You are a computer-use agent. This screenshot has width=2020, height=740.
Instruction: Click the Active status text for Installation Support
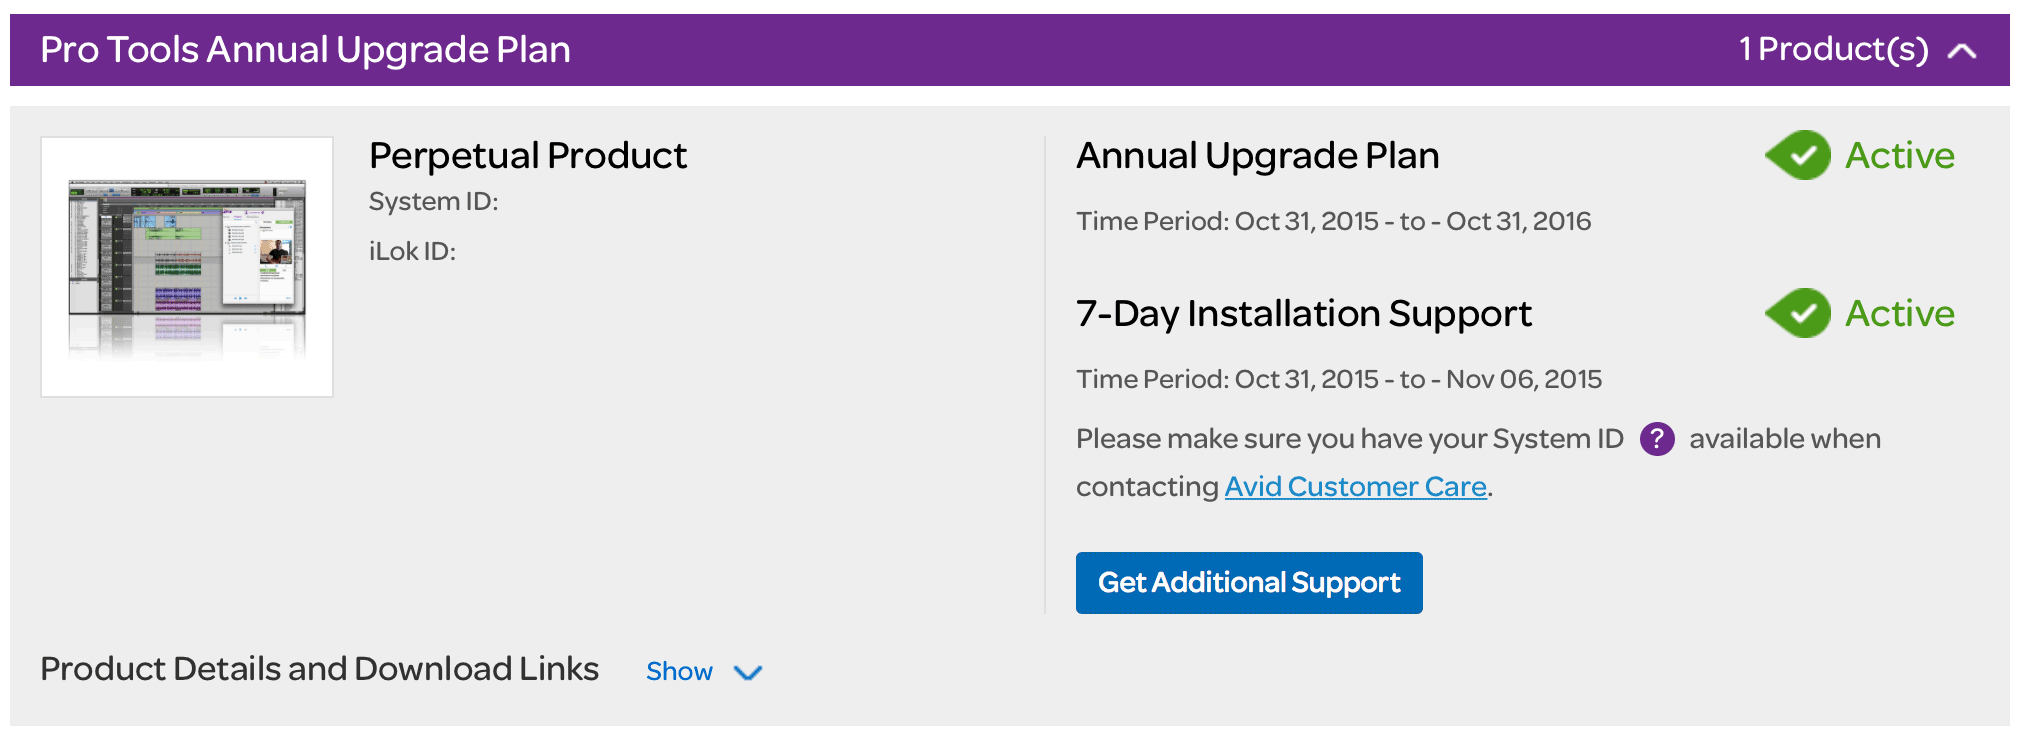(1899, 314)
